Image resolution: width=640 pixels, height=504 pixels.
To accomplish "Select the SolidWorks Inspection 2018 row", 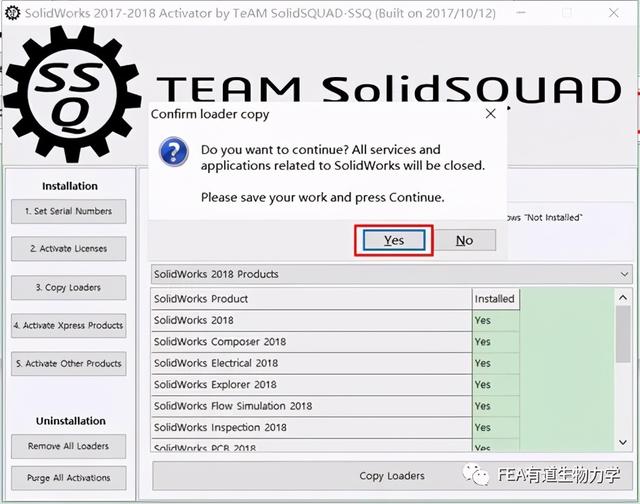I will (x=311, y=428).
